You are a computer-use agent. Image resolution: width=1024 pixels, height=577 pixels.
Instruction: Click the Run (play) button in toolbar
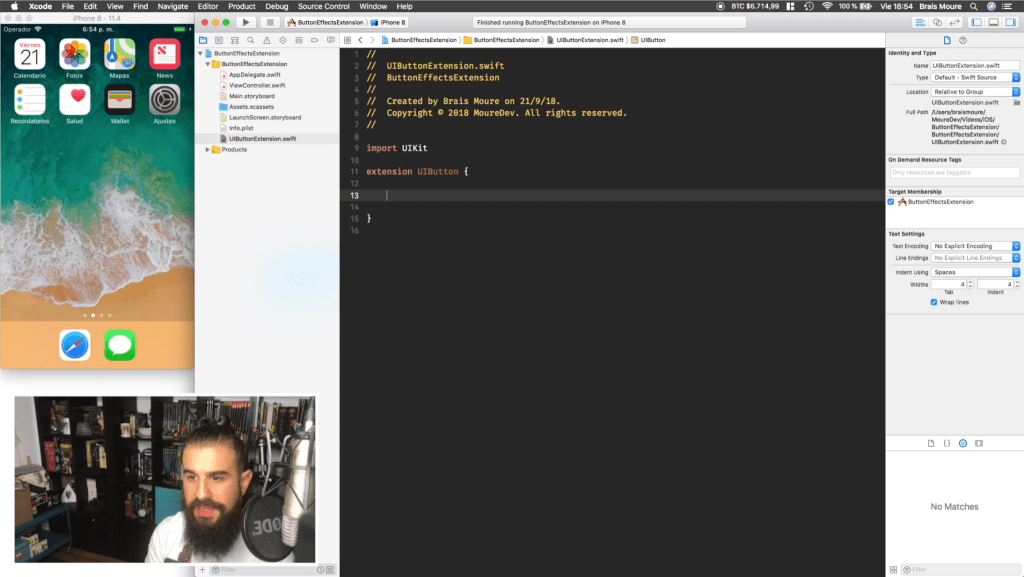pyautogui.click(x=246, y=22)
